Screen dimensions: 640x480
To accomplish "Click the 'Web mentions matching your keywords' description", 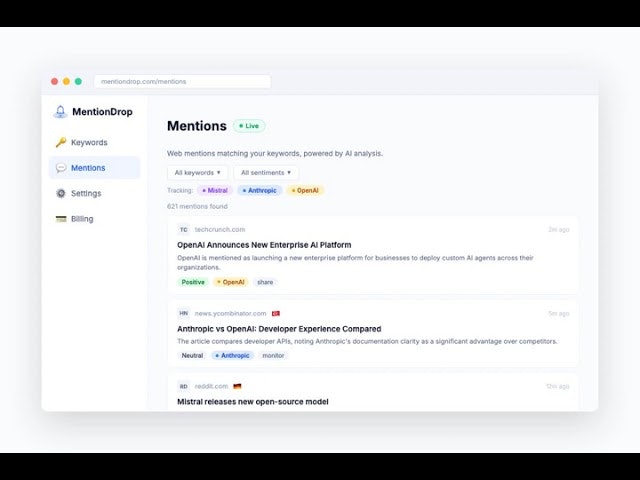I will tap(275, 153).
